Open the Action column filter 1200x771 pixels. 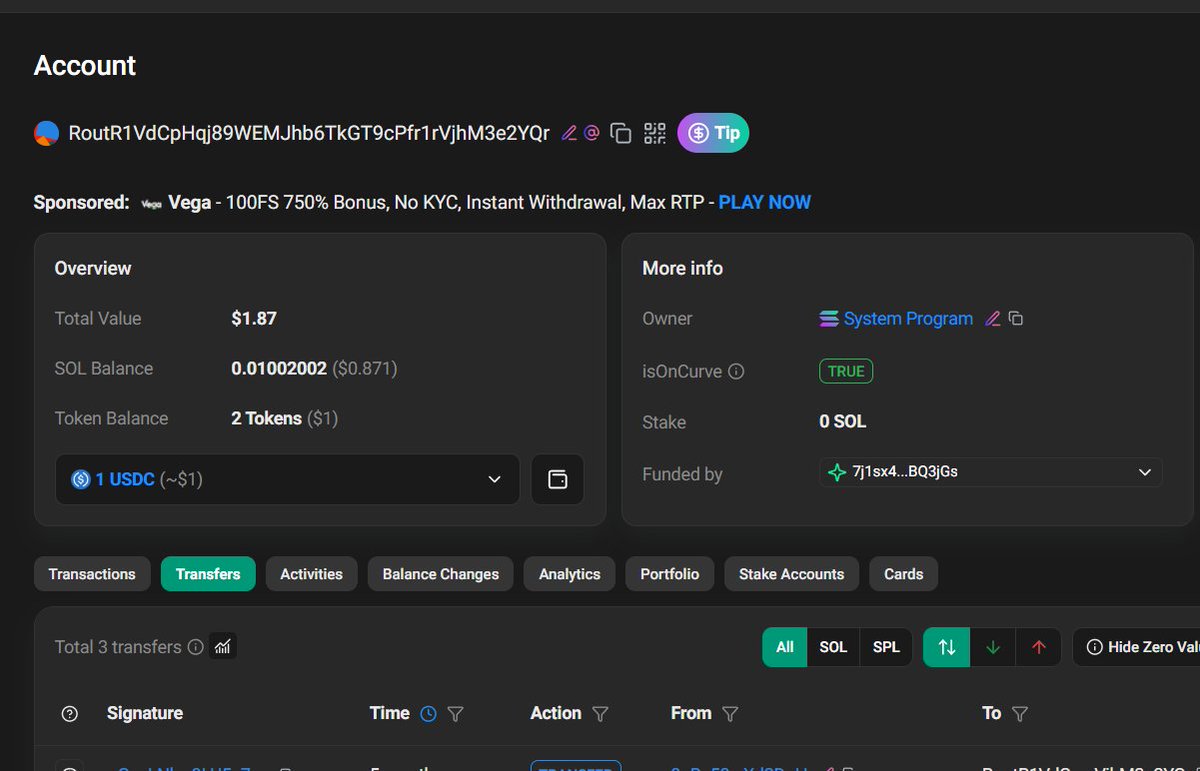point(600,714)
